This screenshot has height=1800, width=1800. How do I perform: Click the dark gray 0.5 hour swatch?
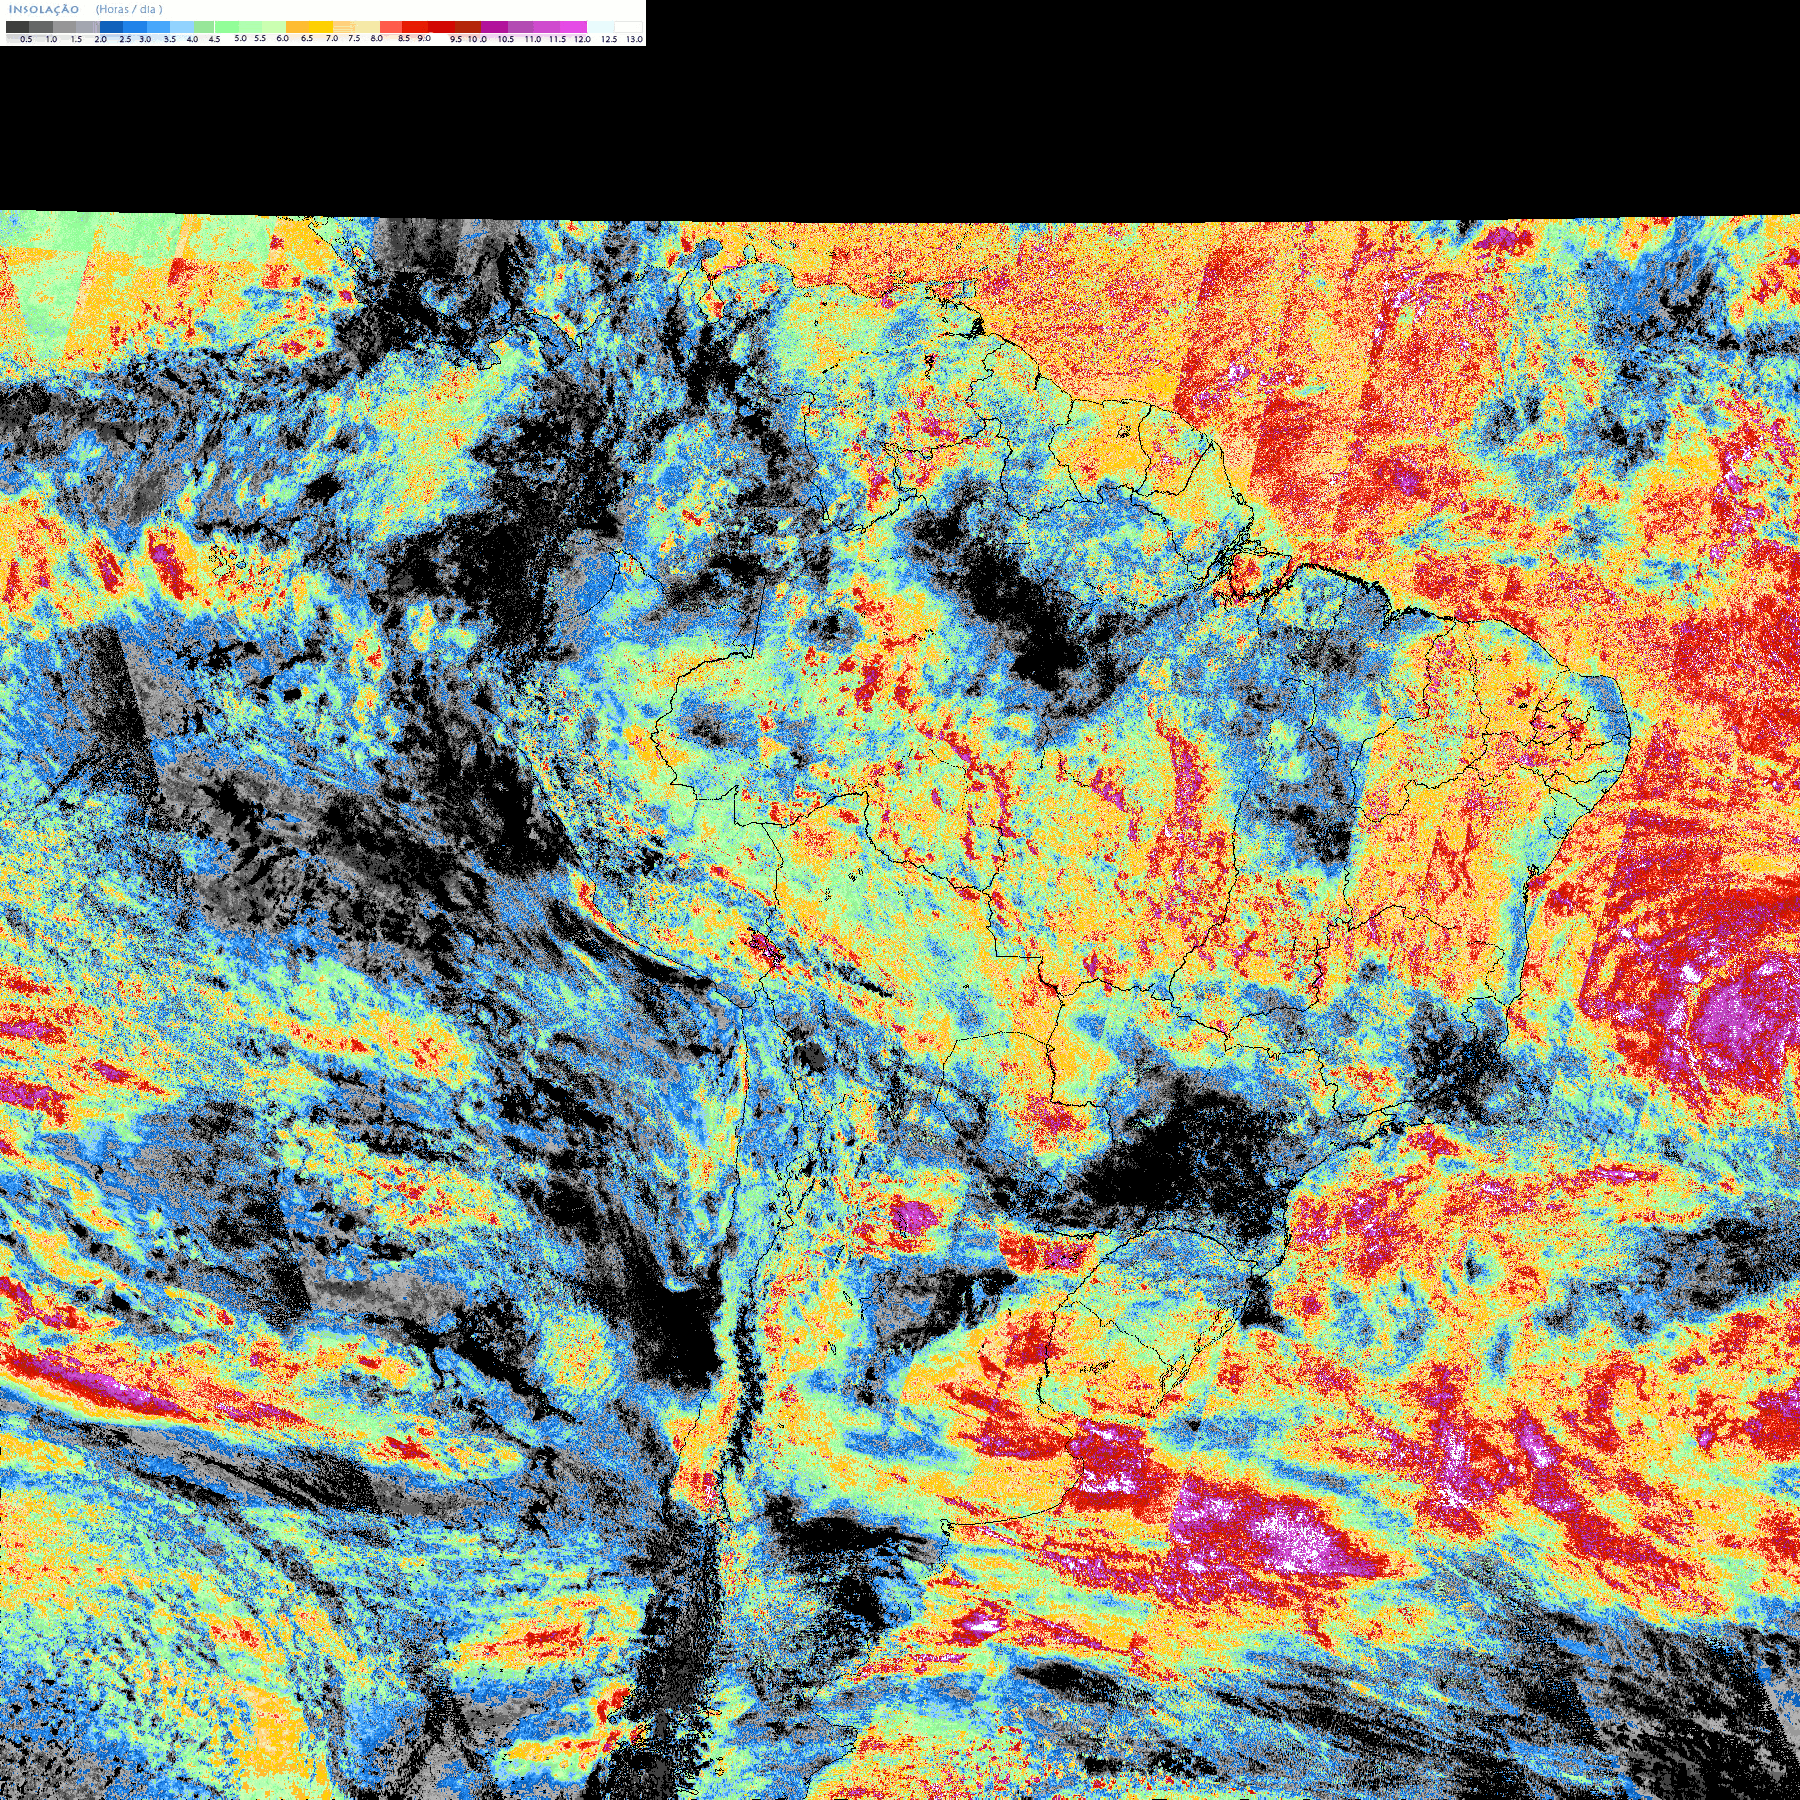[17, 27]
